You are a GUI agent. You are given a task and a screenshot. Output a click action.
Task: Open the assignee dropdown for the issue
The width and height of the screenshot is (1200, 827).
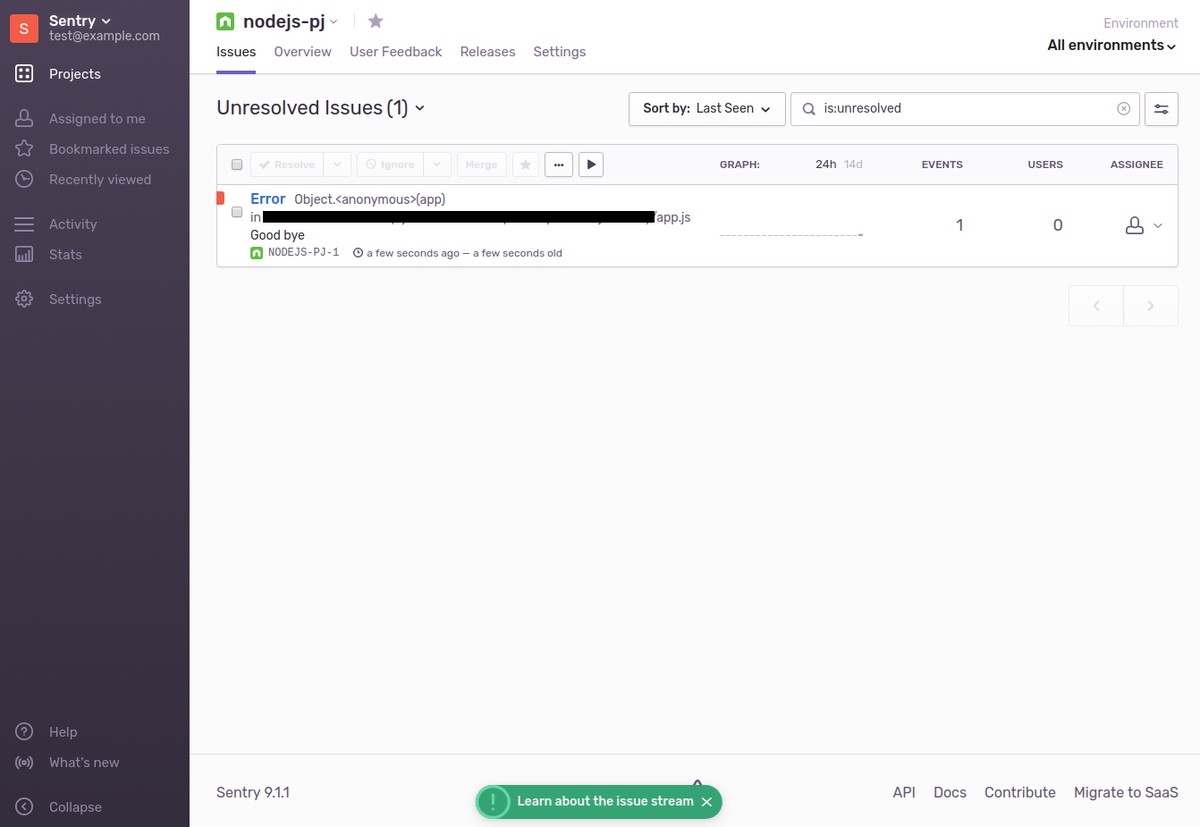[x=1144, y=226]
